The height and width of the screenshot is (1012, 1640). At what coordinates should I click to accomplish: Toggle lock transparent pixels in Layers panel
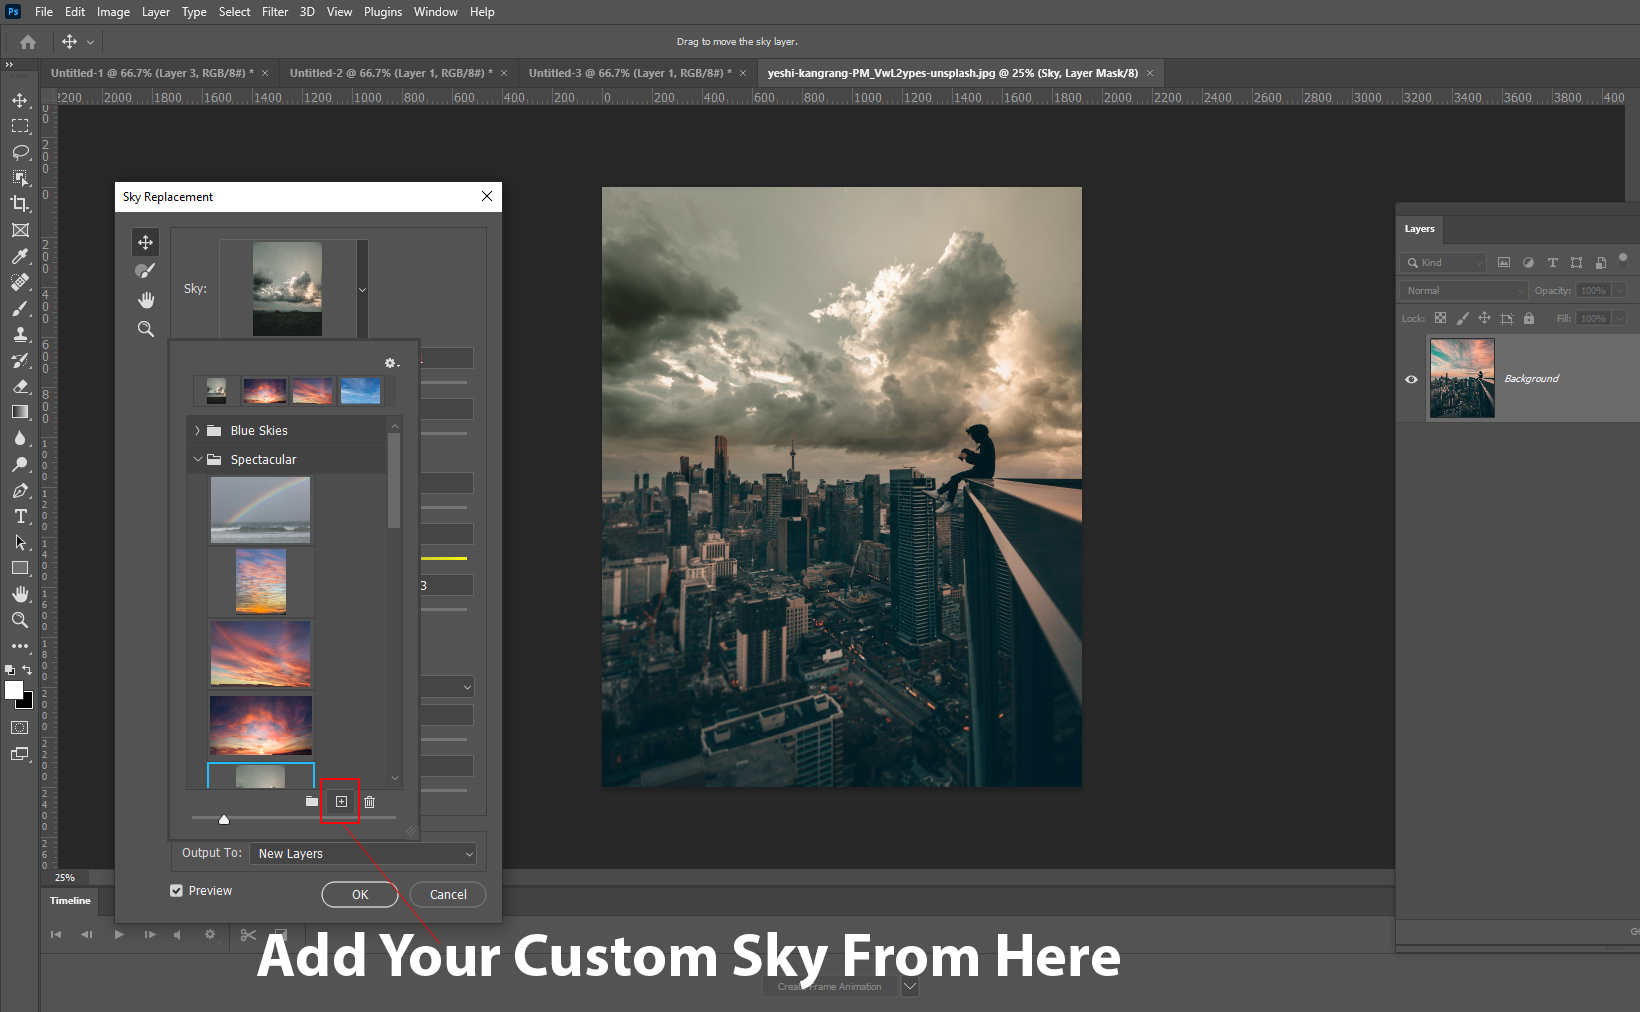point(1440,318)
